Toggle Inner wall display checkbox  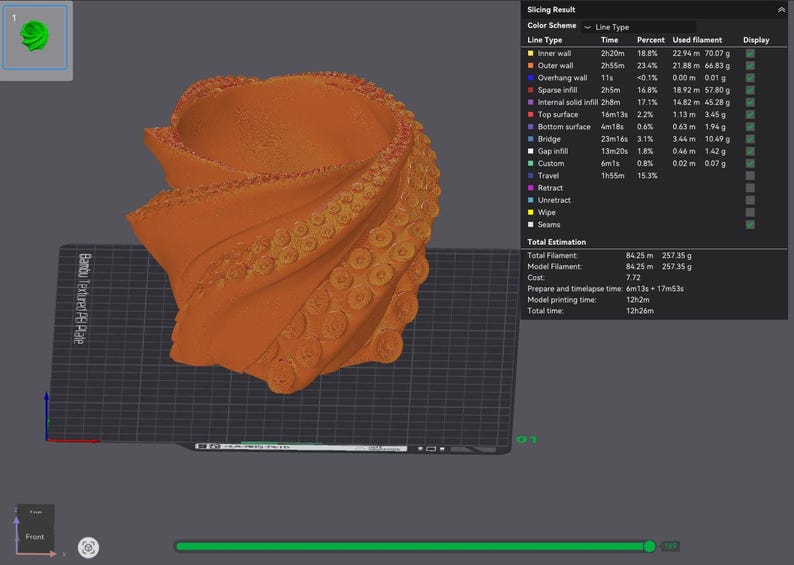[750, 53]
